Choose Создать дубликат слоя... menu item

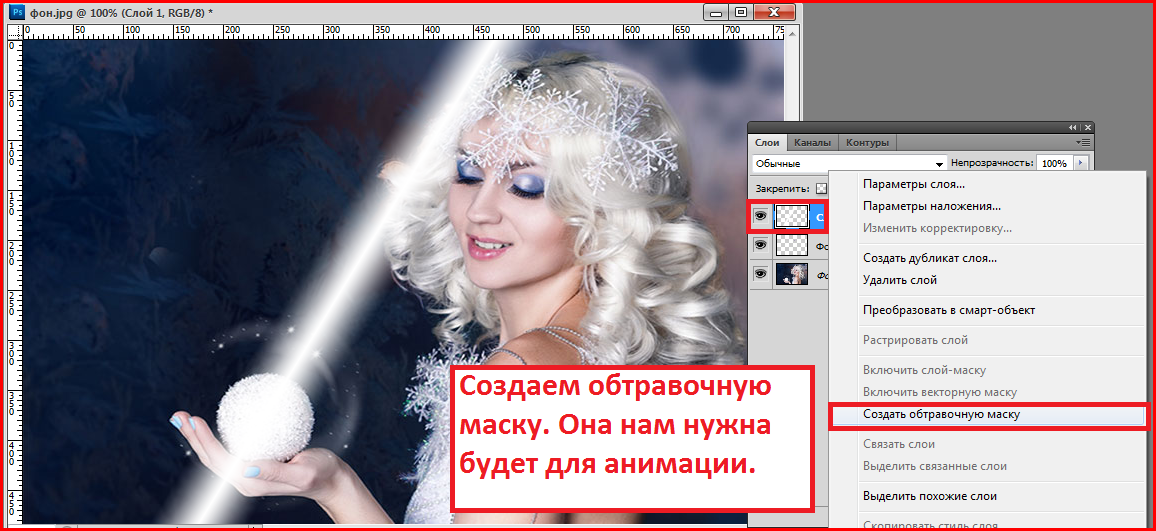[x=930, y=258]
